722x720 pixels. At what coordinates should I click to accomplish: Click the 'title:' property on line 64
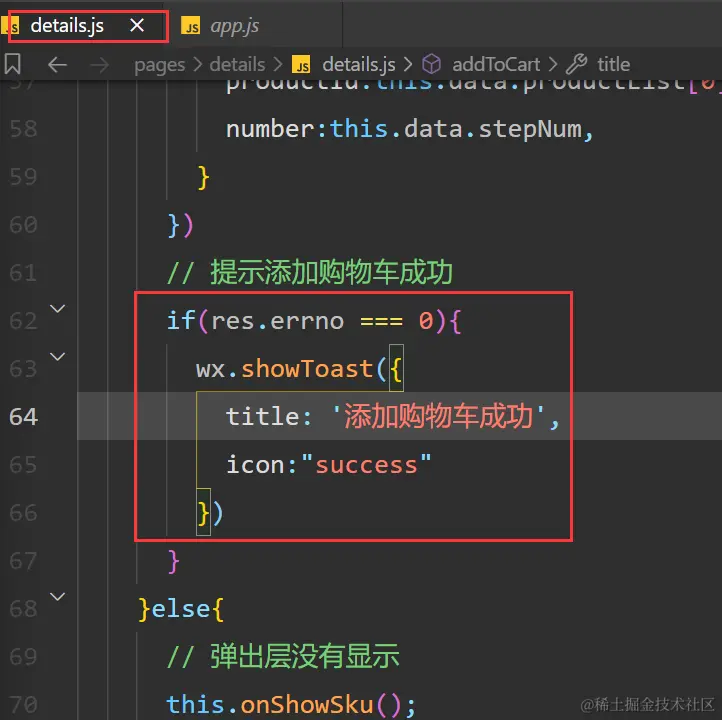(x=268, y=417)
